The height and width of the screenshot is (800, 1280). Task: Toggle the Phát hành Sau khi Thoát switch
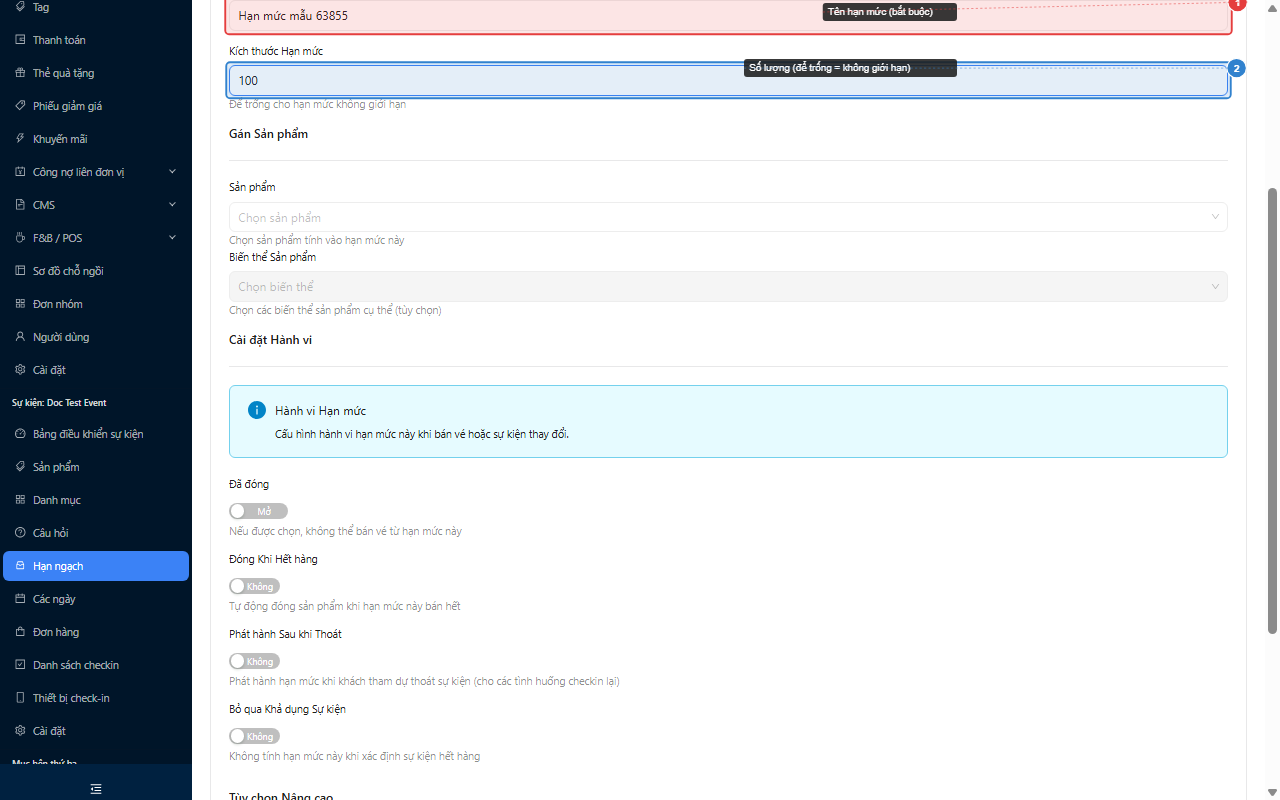pos(254,661)
